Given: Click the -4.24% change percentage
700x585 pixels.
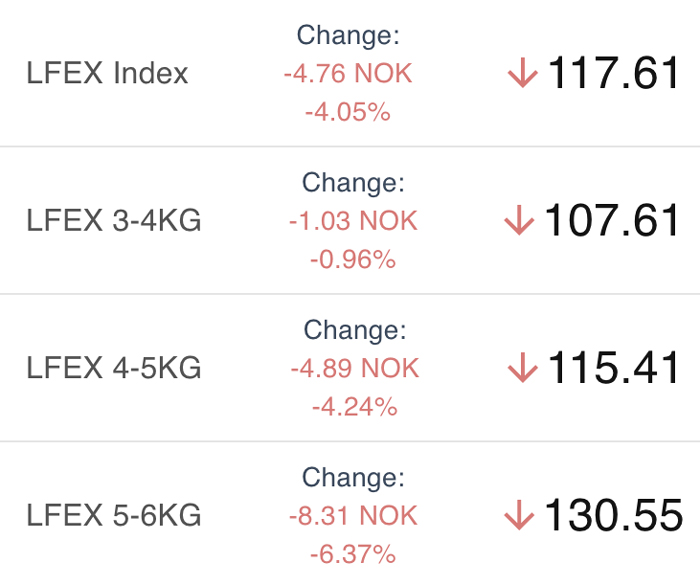Looking at the screenshot, I should (x=355, y=407).
